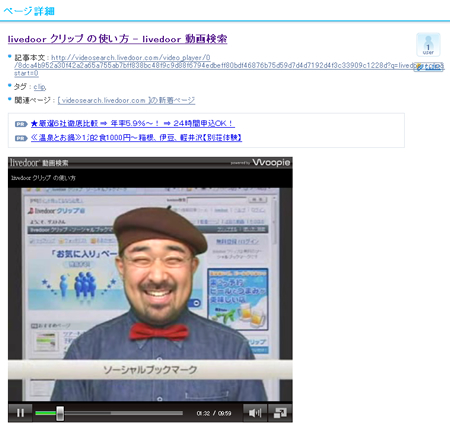Click the video progress slider handle
The image size is (450, 428).
point(60,413)
